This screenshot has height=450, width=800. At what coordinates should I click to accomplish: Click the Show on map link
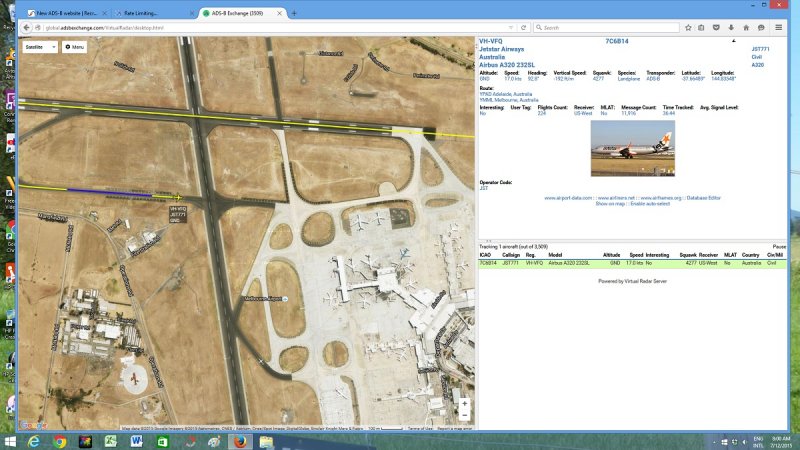(610, 204)
